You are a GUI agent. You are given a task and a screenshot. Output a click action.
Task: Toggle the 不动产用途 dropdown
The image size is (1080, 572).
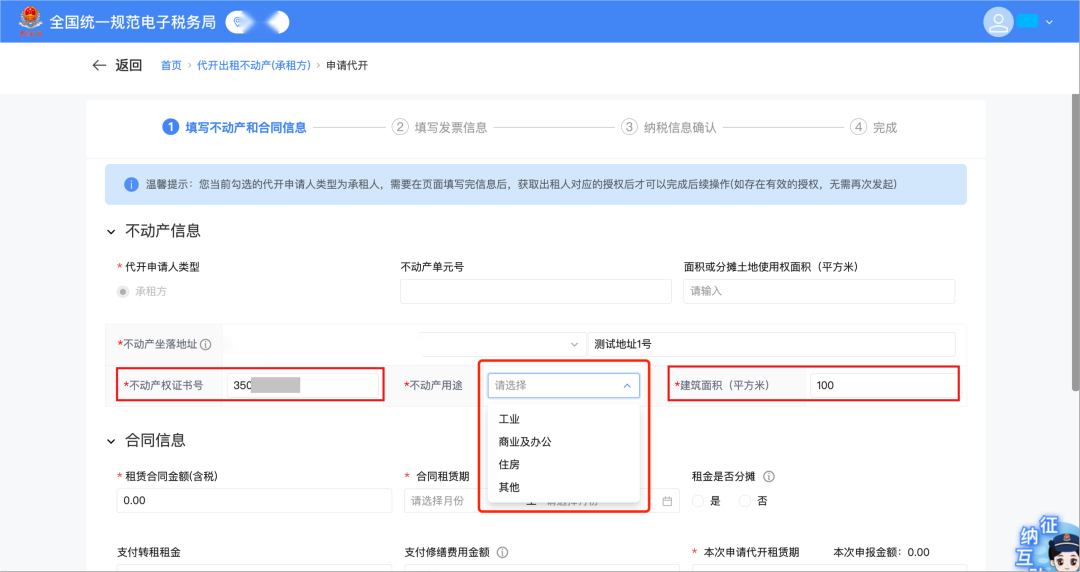[563, 386]
